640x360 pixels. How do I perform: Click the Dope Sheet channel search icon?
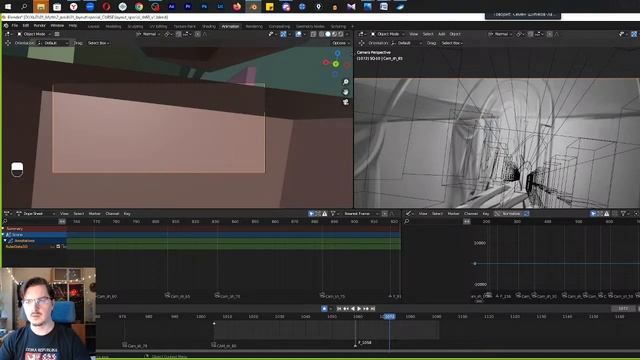tap(5, 221)
